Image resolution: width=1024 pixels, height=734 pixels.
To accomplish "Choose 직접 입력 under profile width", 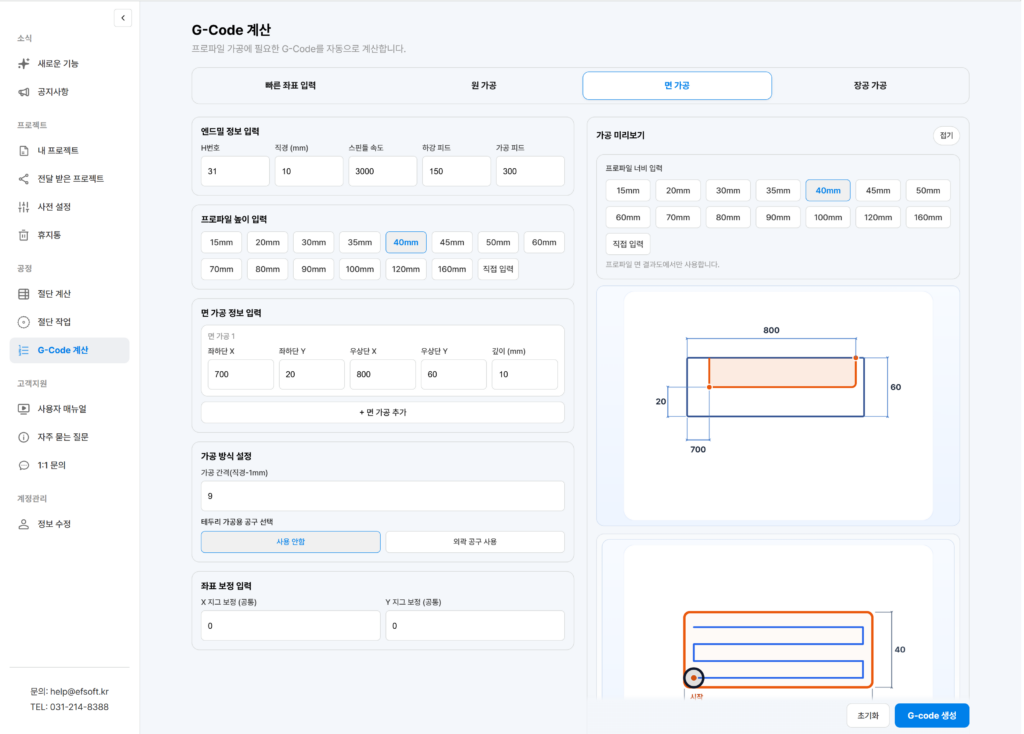I will 628,244.
